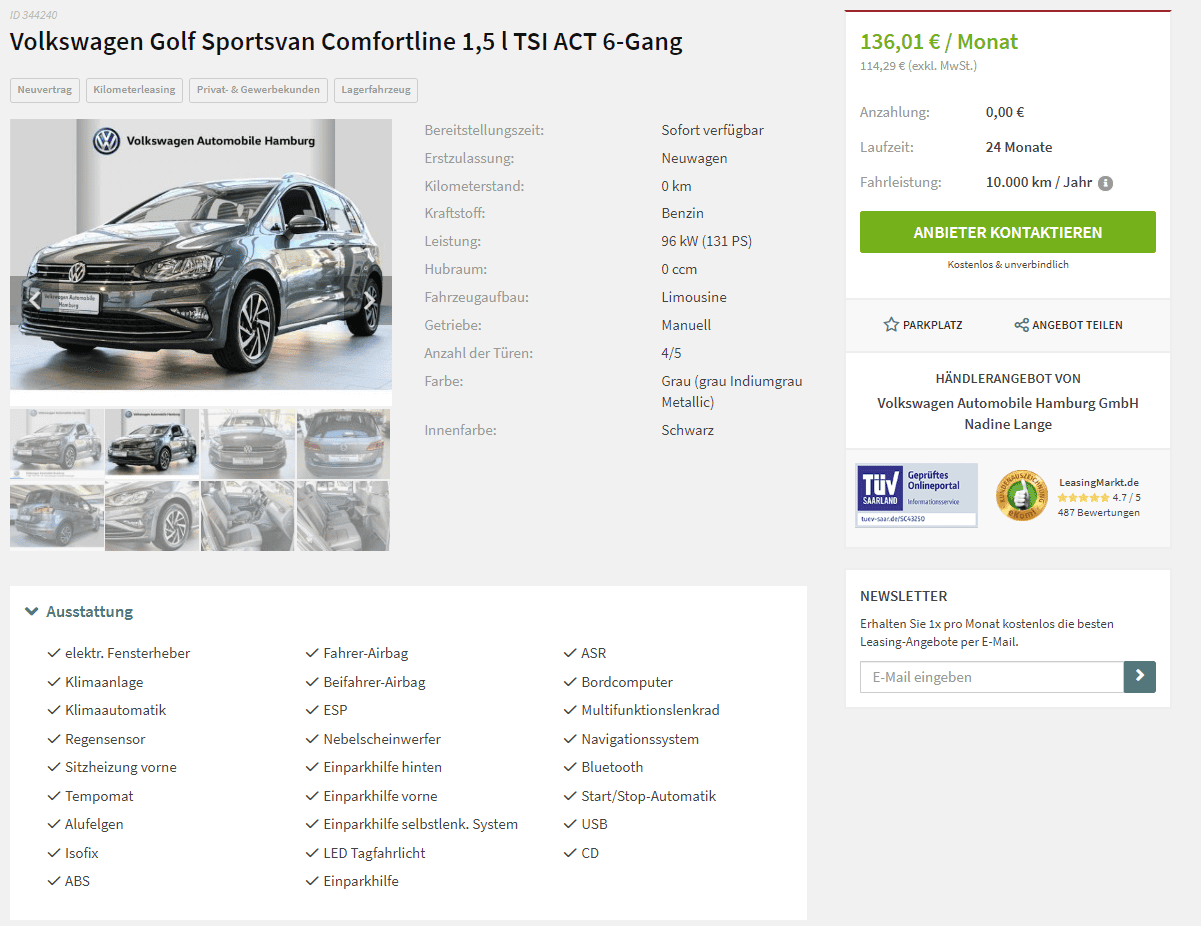Open the TÜV Saarland certification badge

click(x=917, y=495)
